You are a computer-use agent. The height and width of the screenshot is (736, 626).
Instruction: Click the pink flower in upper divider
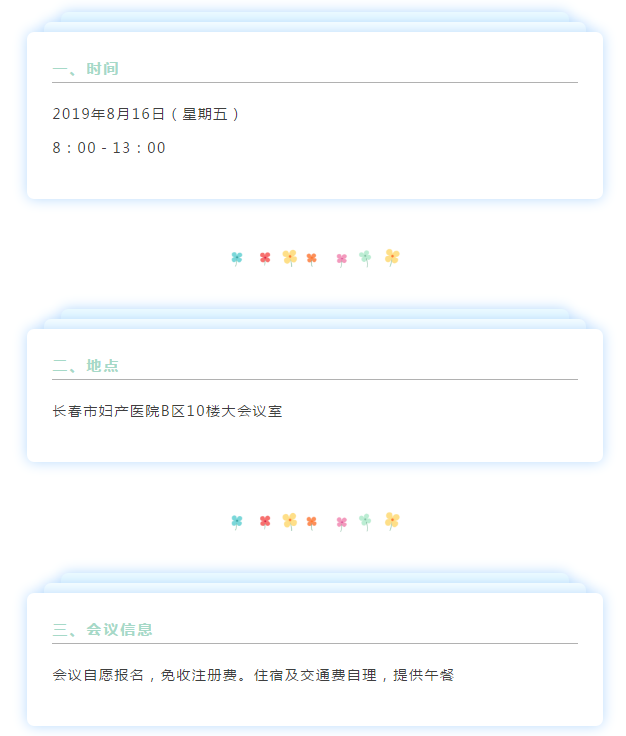[342, 260]
